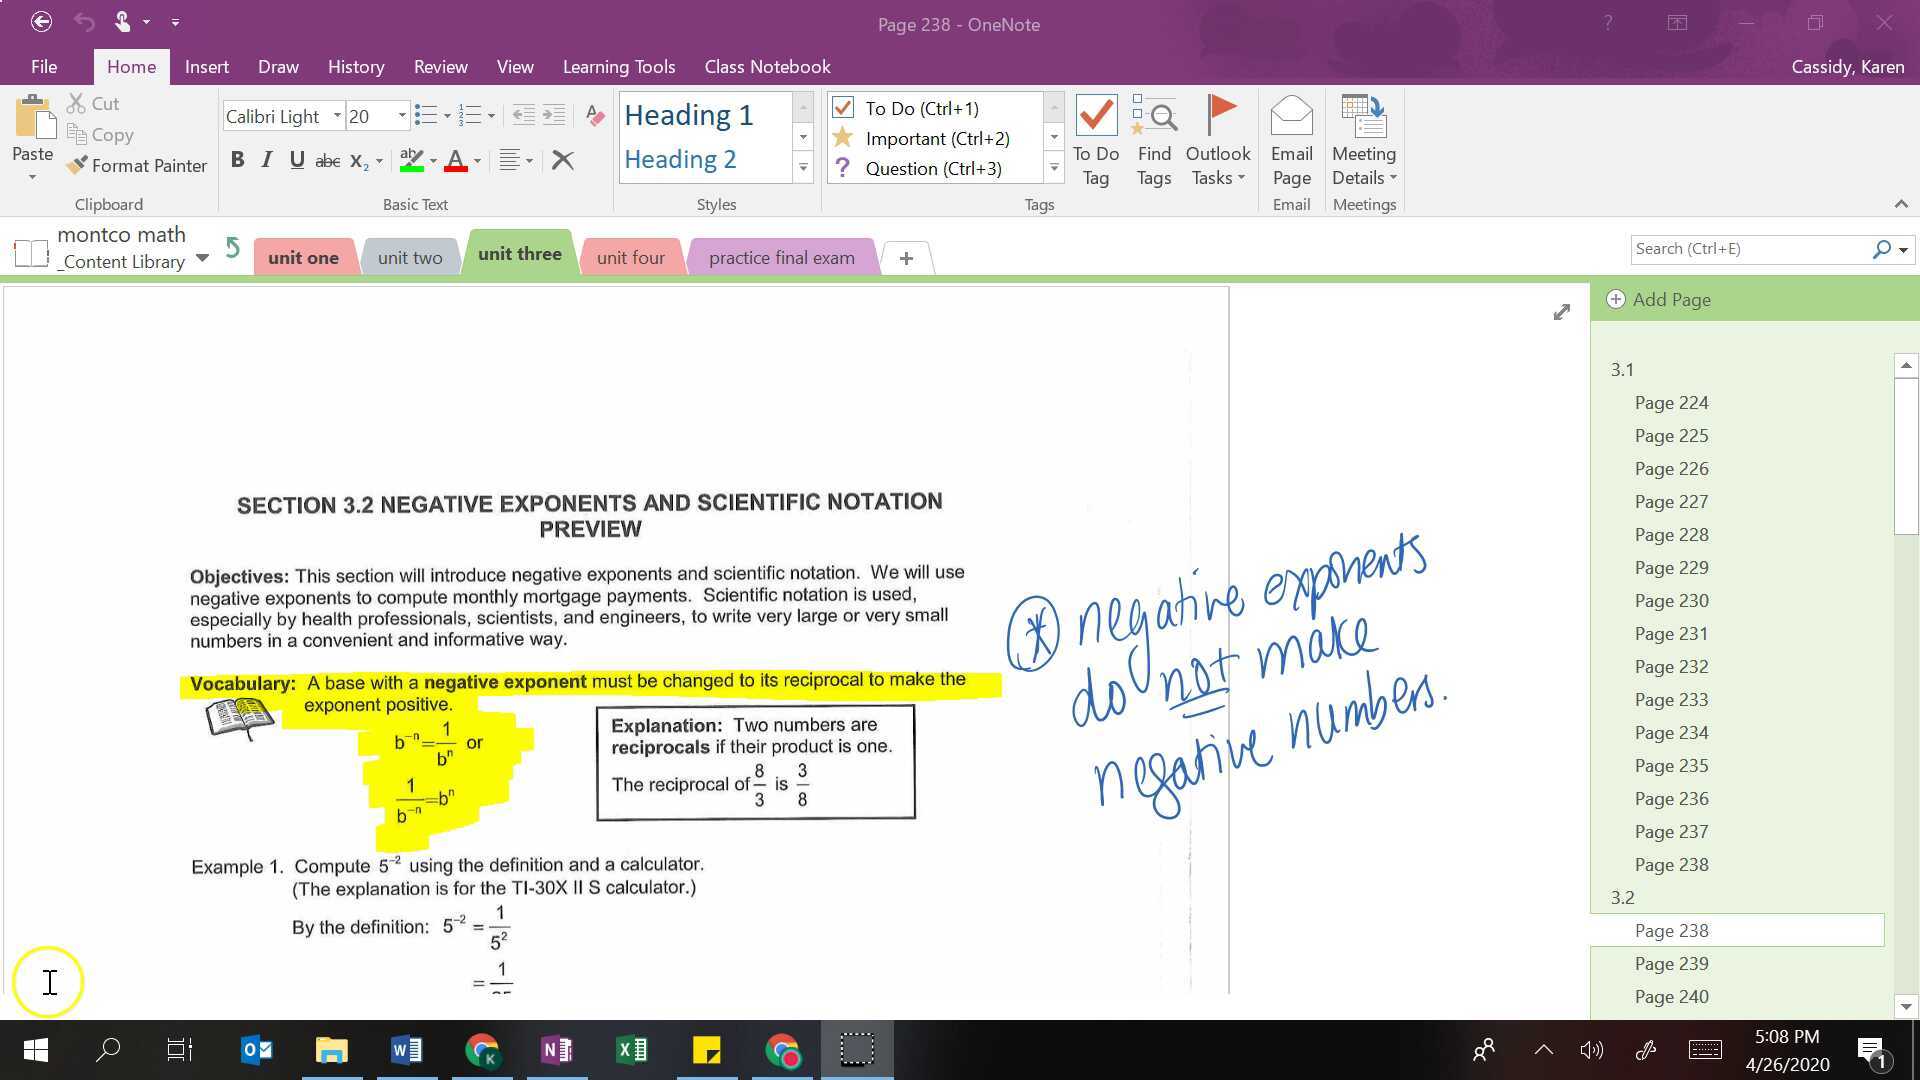Image resolution: width=1920 pixels, height=1080 pixels.
Task: Open the Content Library notebook dropdown
Action: coord(203,258)
